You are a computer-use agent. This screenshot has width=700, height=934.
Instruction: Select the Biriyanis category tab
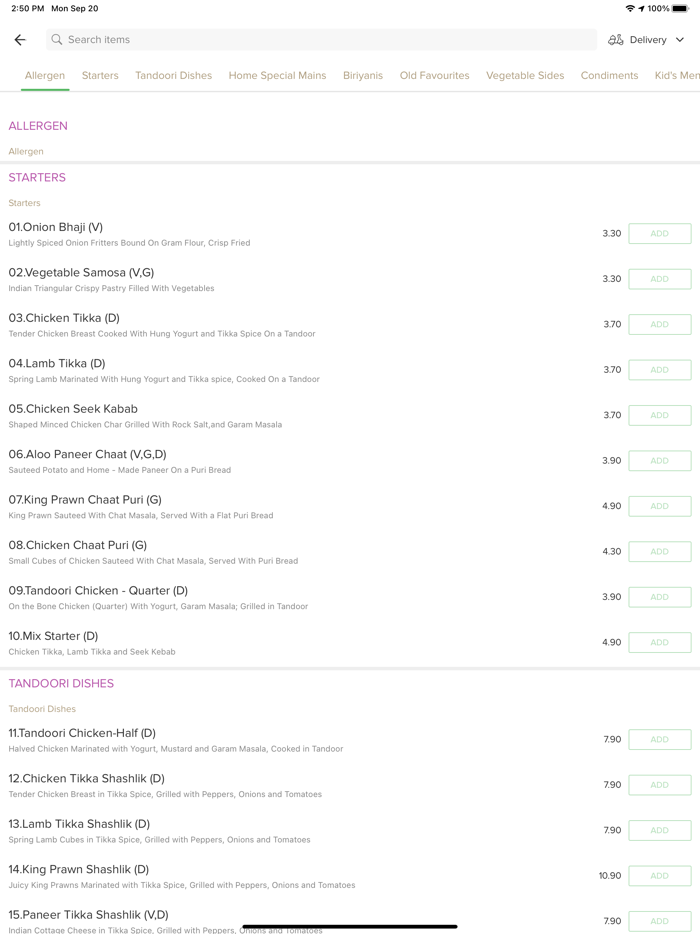click(363, 75)
